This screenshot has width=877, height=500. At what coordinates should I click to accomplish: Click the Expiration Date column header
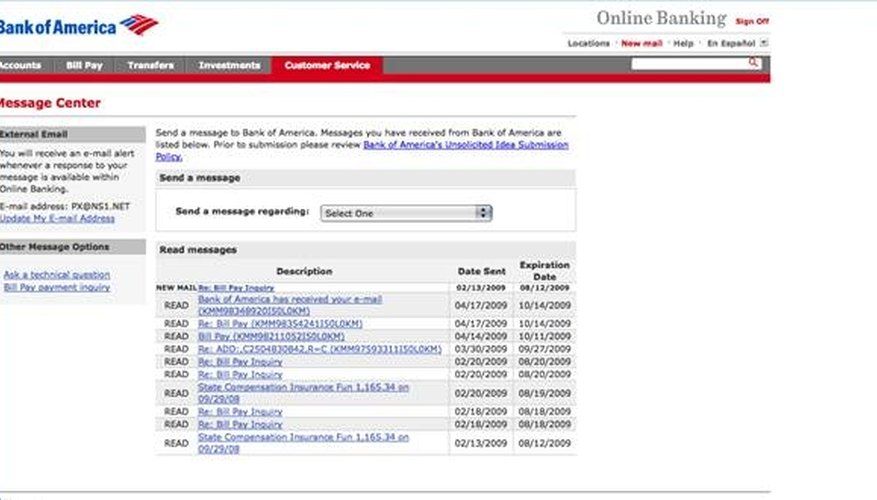544,271
